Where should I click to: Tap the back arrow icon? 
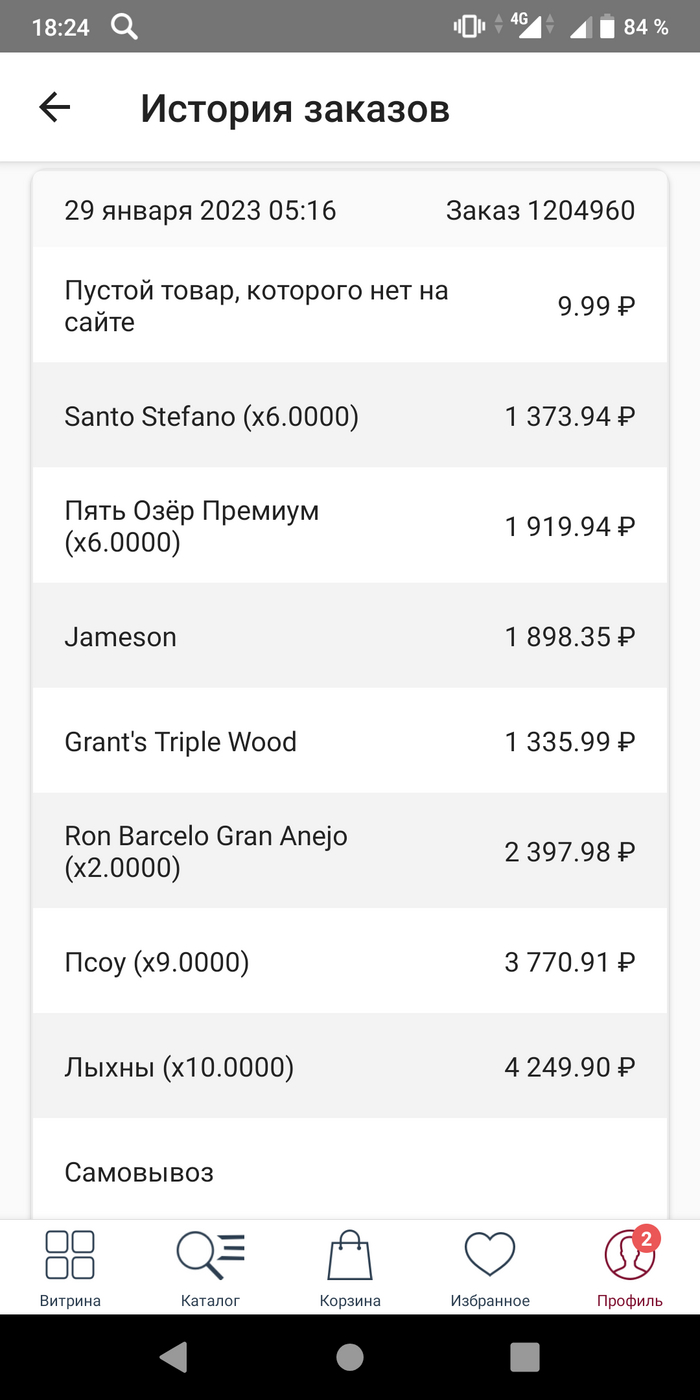tap(55, 108)
